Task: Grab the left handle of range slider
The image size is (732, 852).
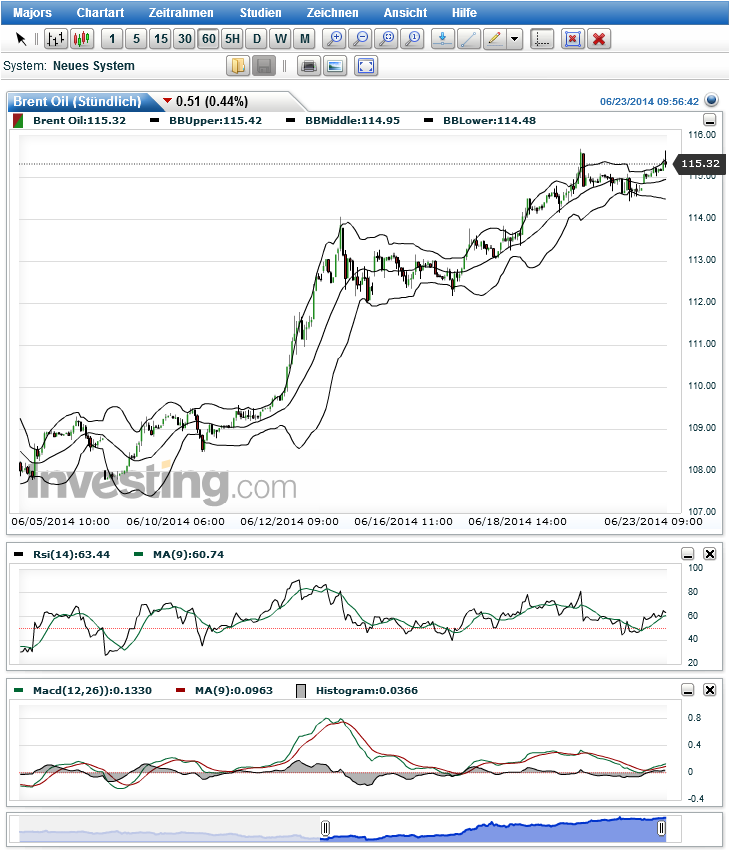Action: [325, 828]
